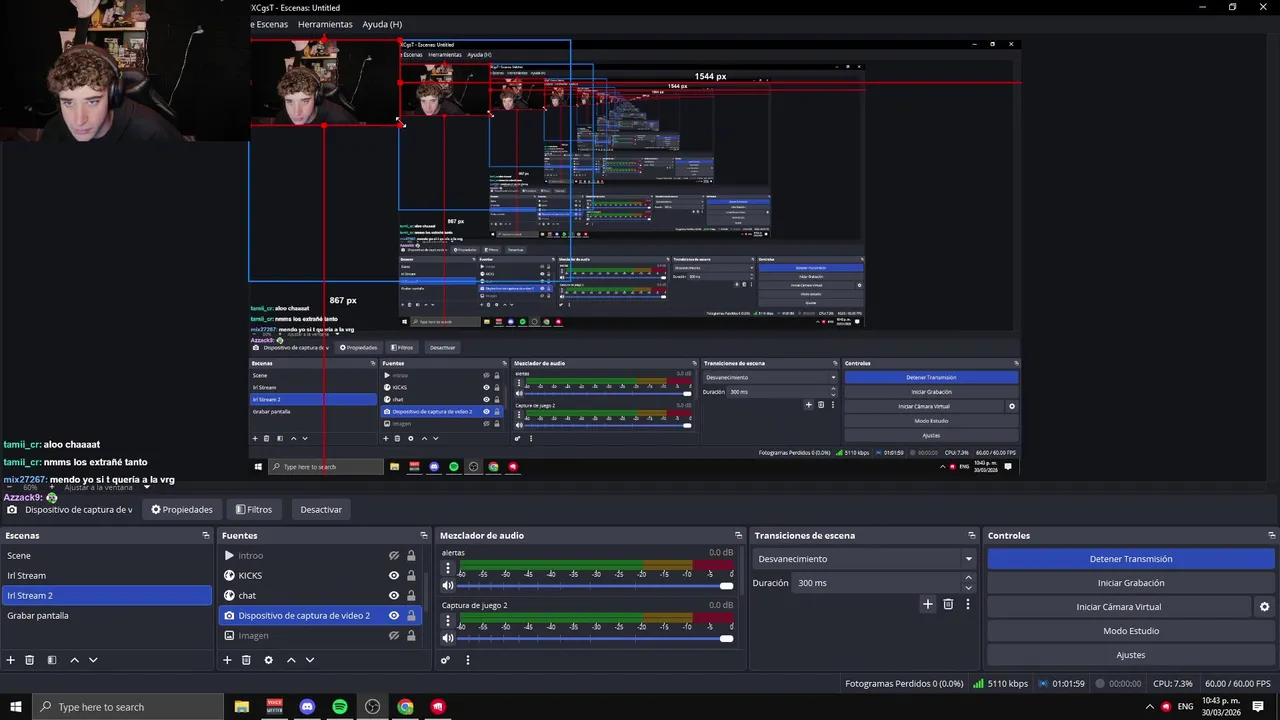
Task: Pop out the Transiciones de escena dock
Action: [x=971, y=536]
